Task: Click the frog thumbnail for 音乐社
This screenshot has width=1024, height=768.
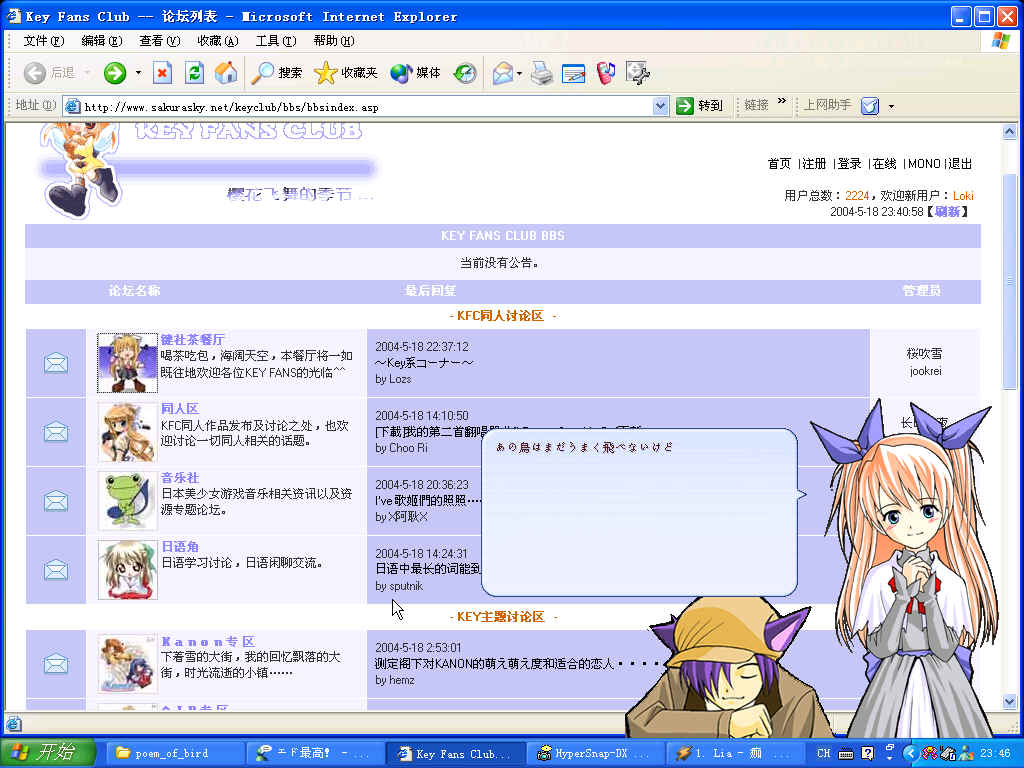Action: tap(127, 500)
